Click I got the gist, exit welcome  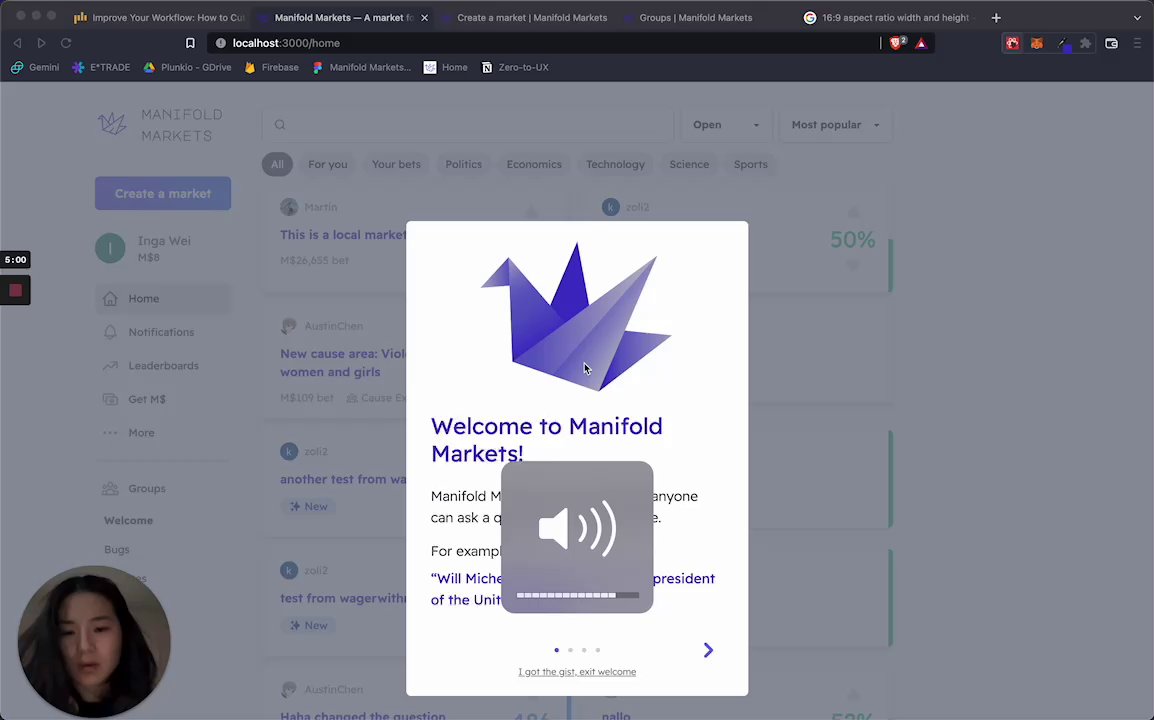[577, 671]
